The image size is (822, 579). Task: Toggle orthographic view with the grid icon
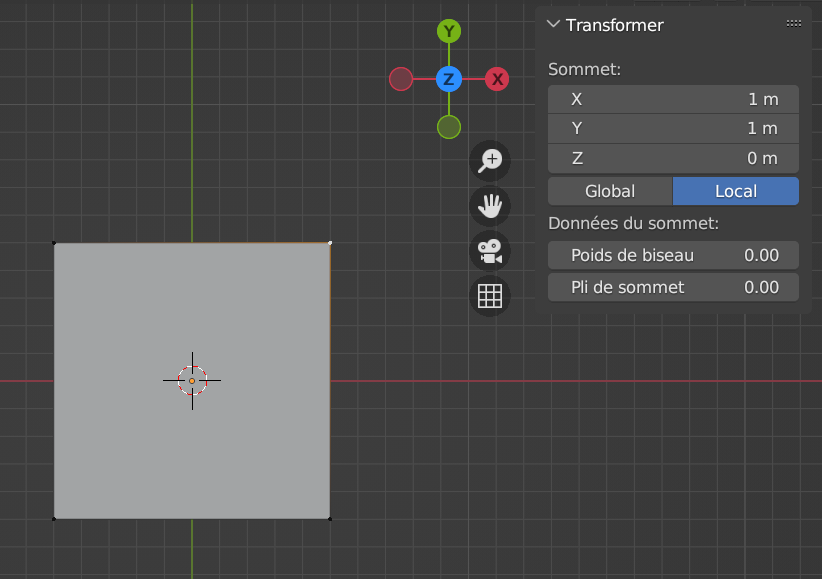(490, 296)
